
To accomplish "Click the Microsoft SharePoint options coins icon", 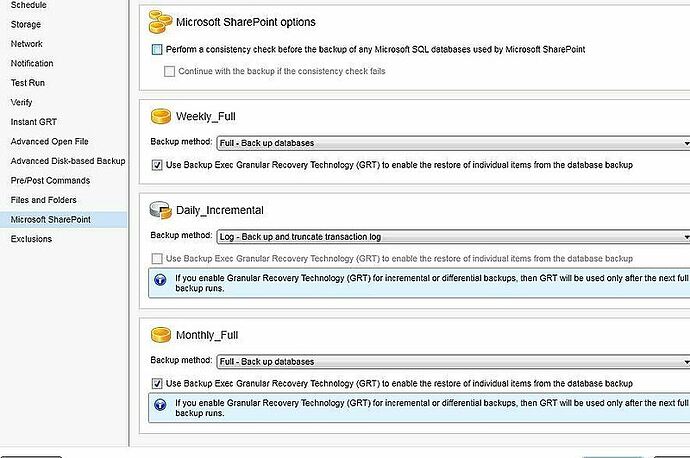I will [x=160, y=20].
